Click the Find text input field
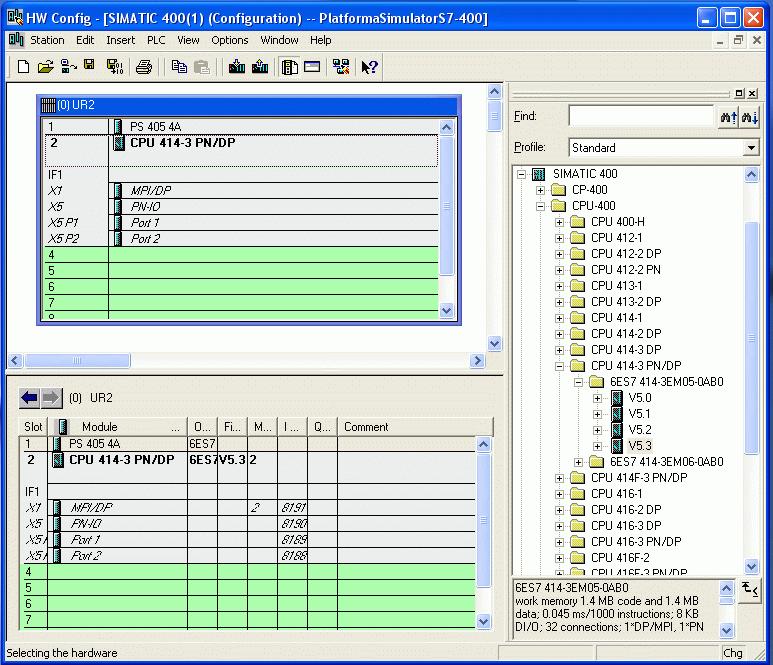This screenshot has height=665, width=773. pyautogui.click(x=642, y=116)
